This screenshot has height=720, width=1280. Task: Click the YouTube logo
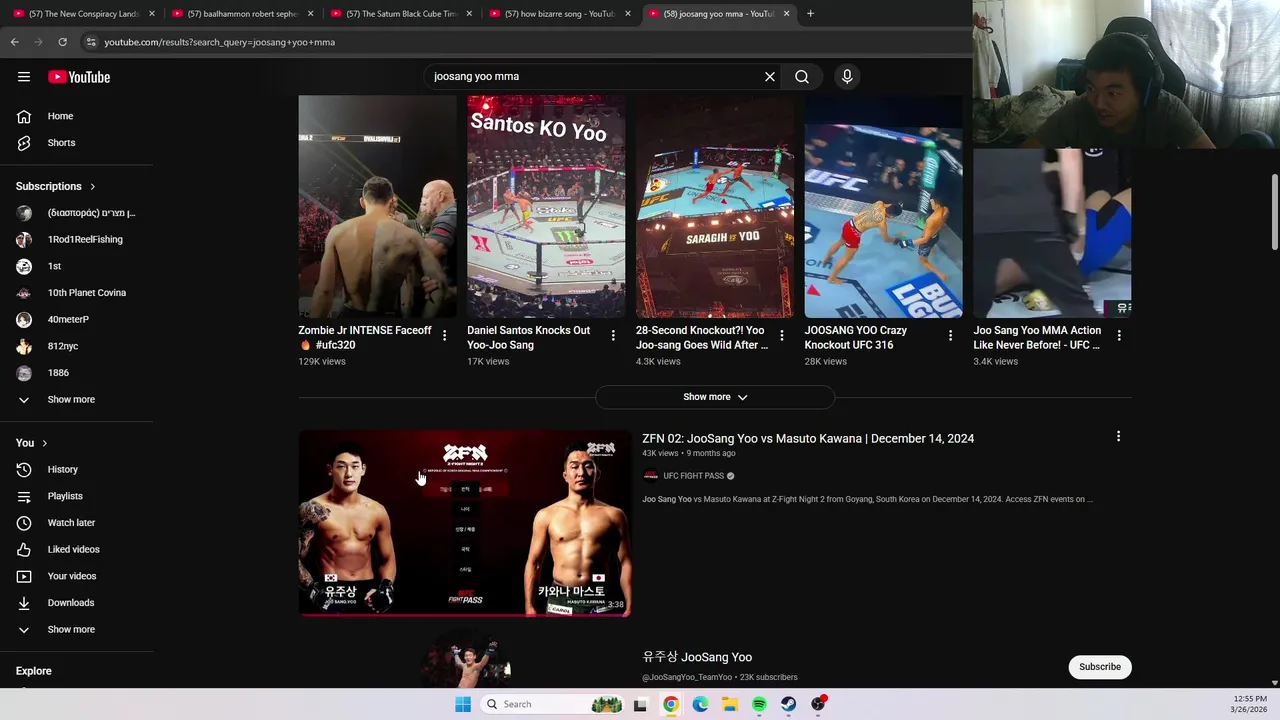[79, 77]
